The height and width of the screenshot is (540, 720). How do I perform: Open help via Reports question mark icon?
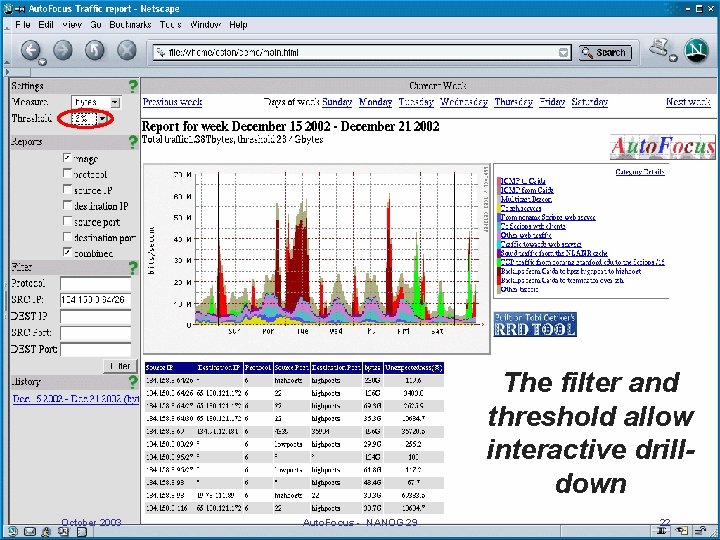pos(133,142)
